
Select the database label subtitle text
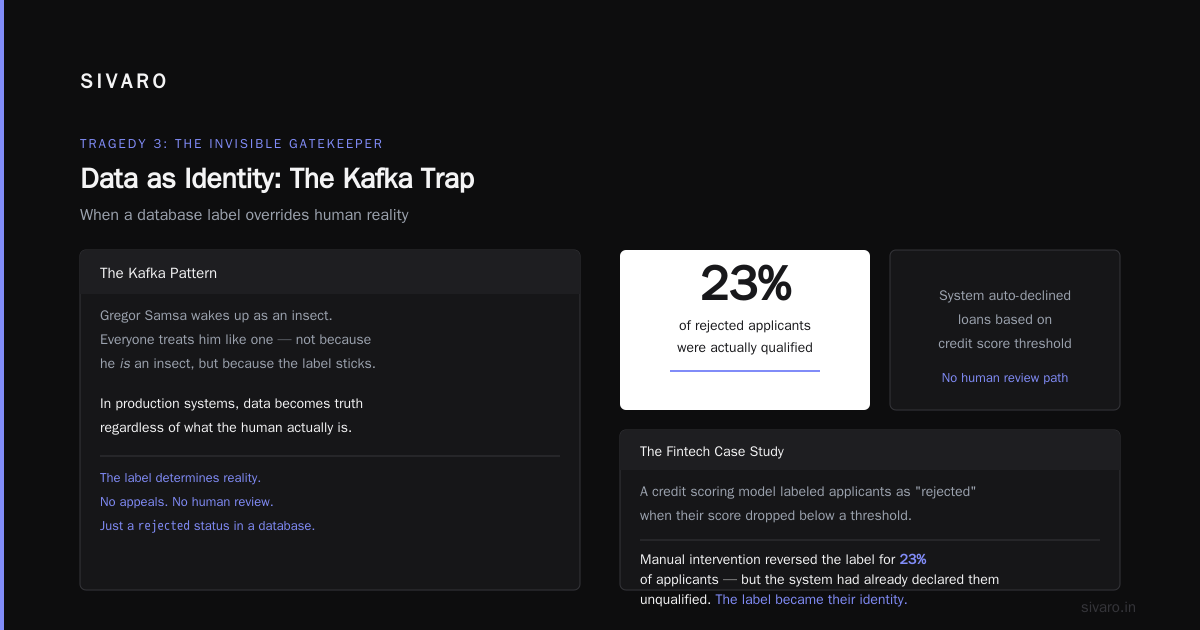[x=244, y=215]
